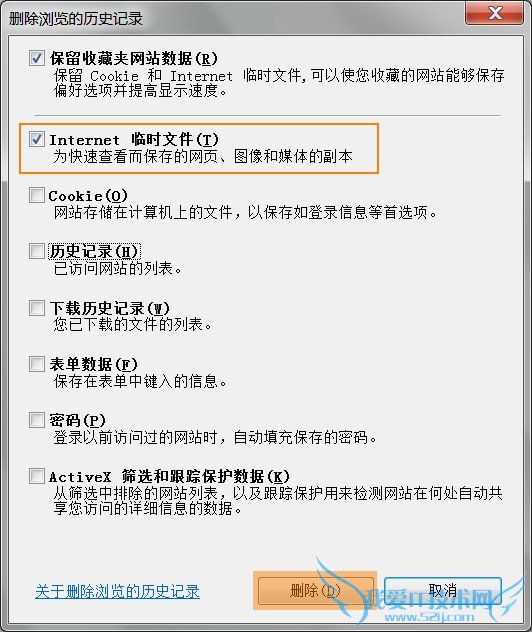The image size is (532, 632).
Task: Click the 取消 button
Action: click(443, 591)
